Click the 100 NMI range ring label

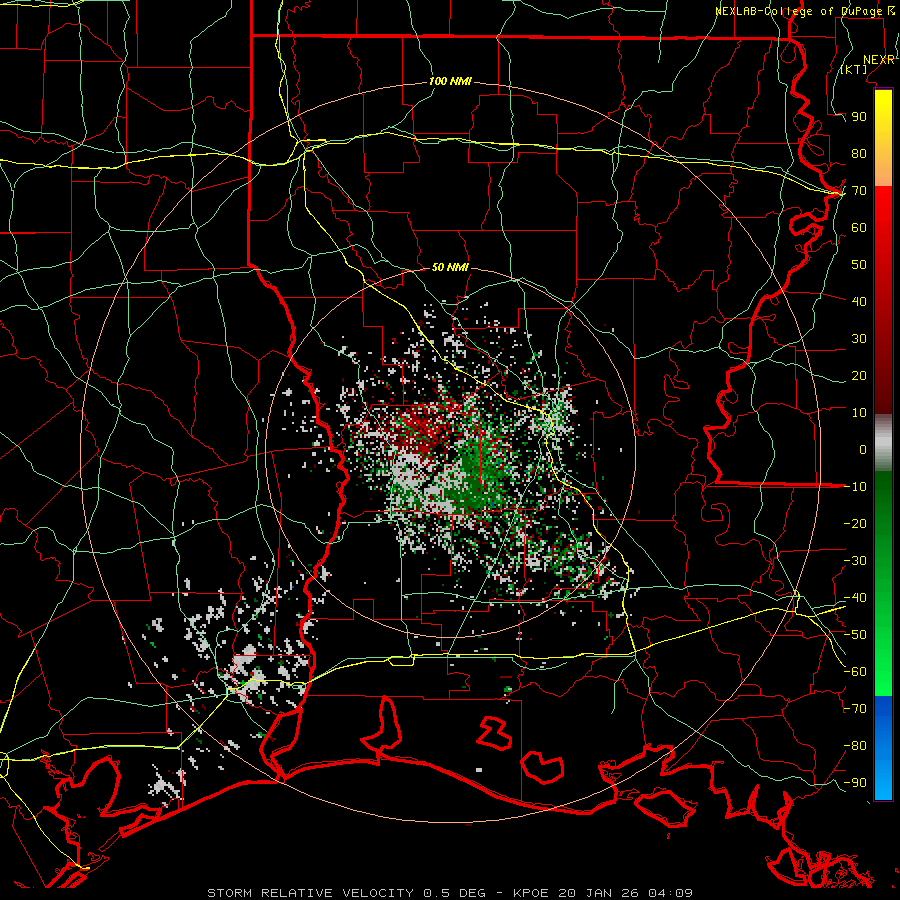[450, 82]
